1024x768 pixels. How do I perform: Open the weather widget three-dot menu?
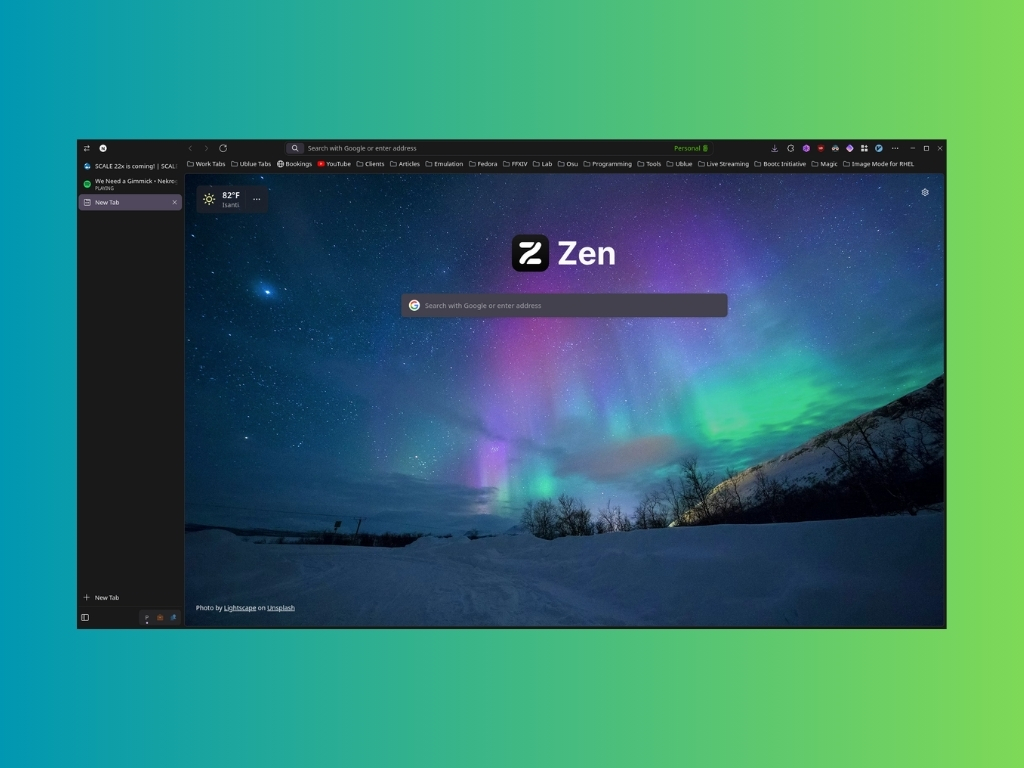[x=257, y=199]
